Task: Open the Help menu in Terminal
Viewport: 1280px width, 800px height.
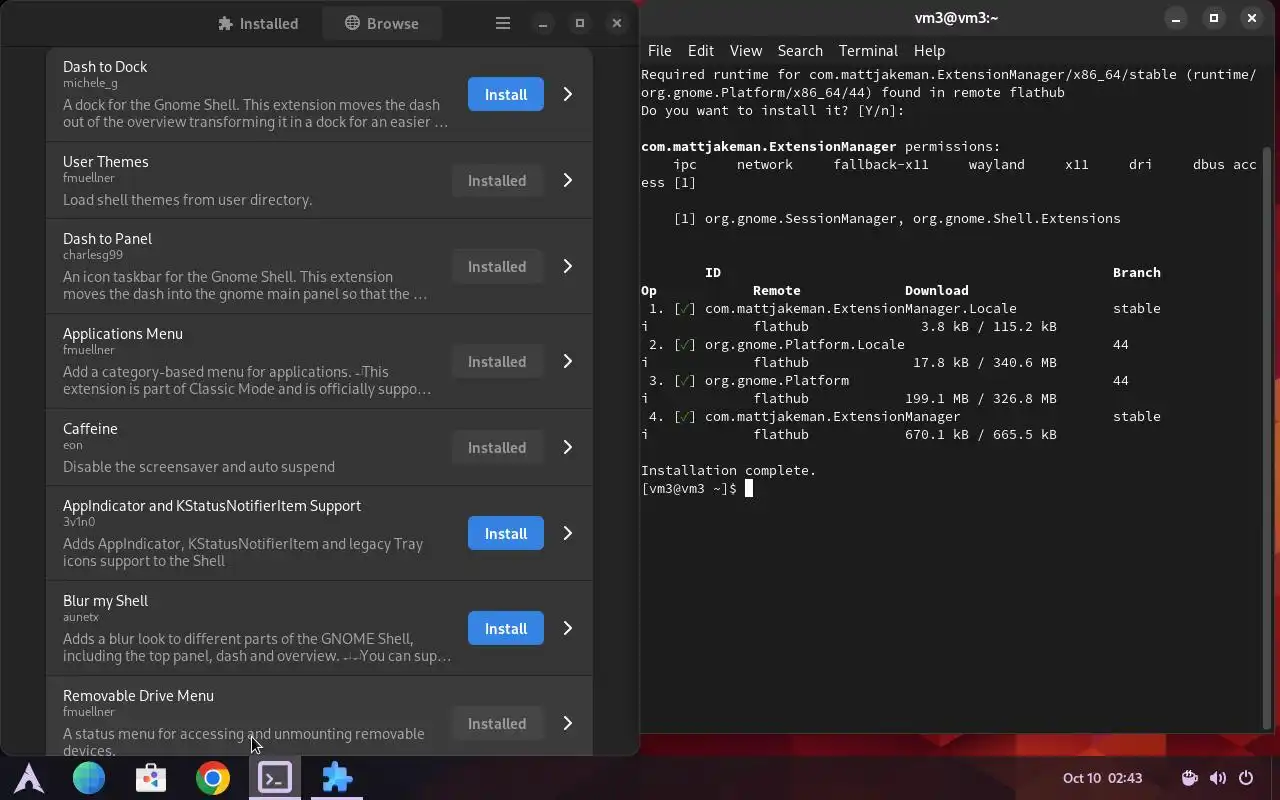Action: 928,50
